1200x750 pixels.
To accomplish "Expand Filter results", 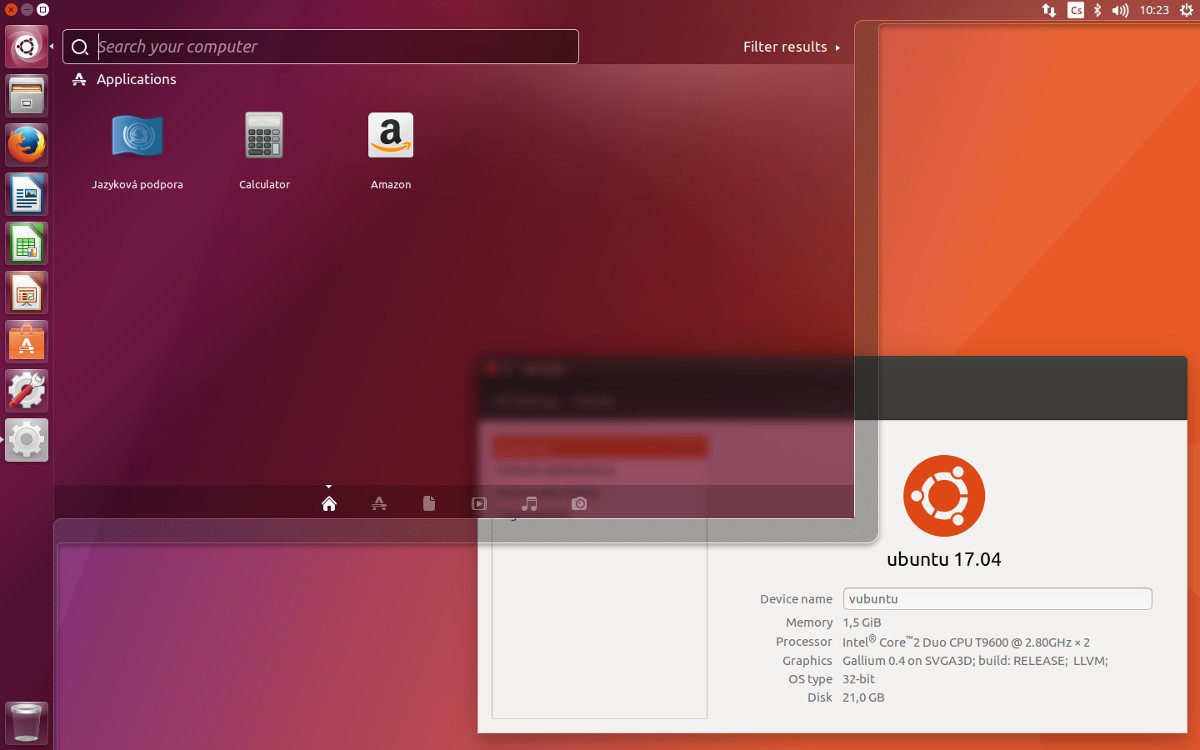I will point(791,47).
